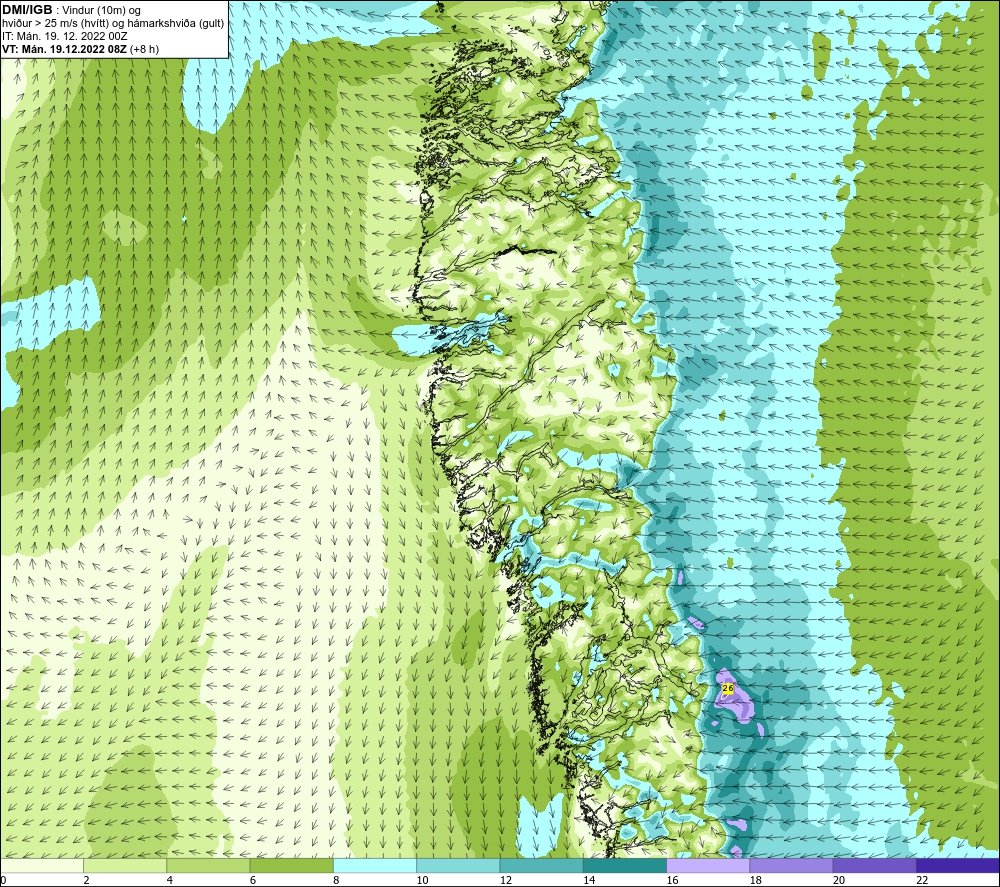
Task: Click the legend value 12
Action: coord(506,881)
